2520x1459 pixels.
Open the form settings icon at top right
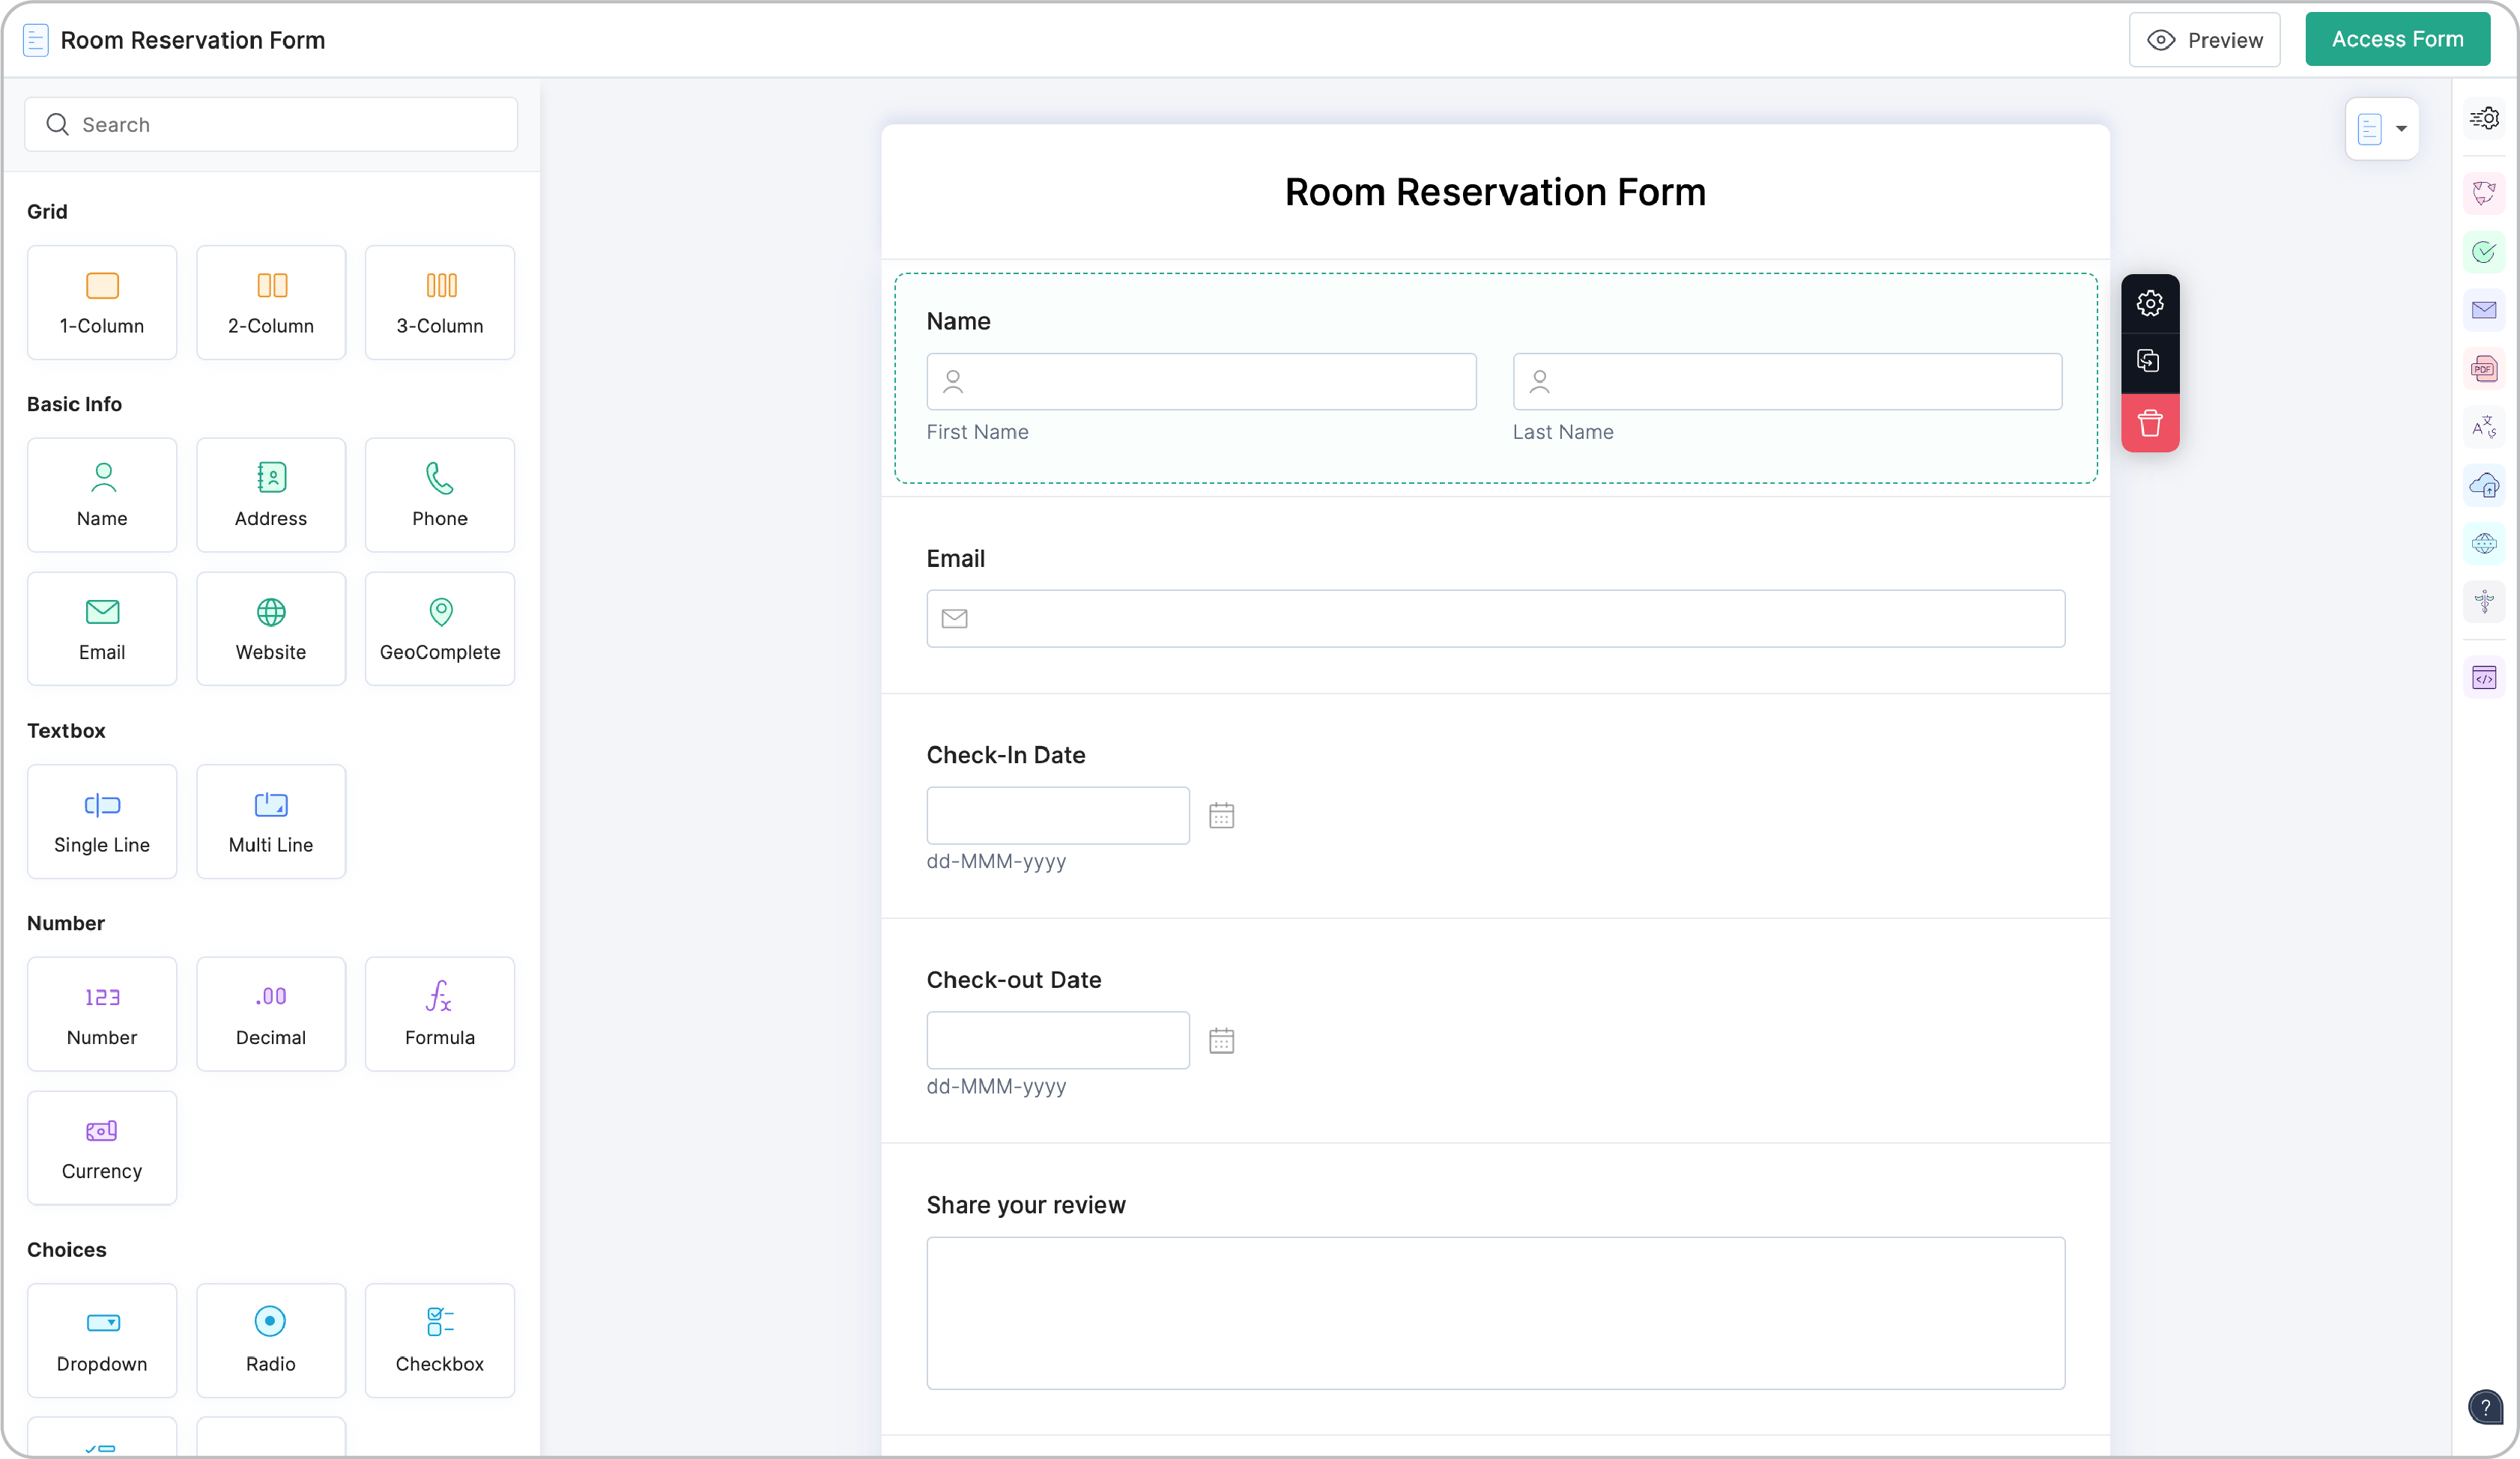pyautogui.click(x=2483, y=119)
